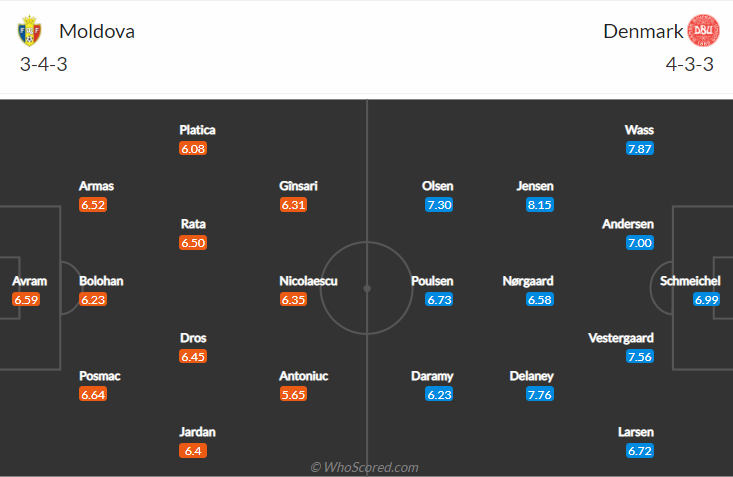This screenshot has width=733, height=477.
Task: Open the WhoScored.com watermark link
Action: tap(365, 467)
